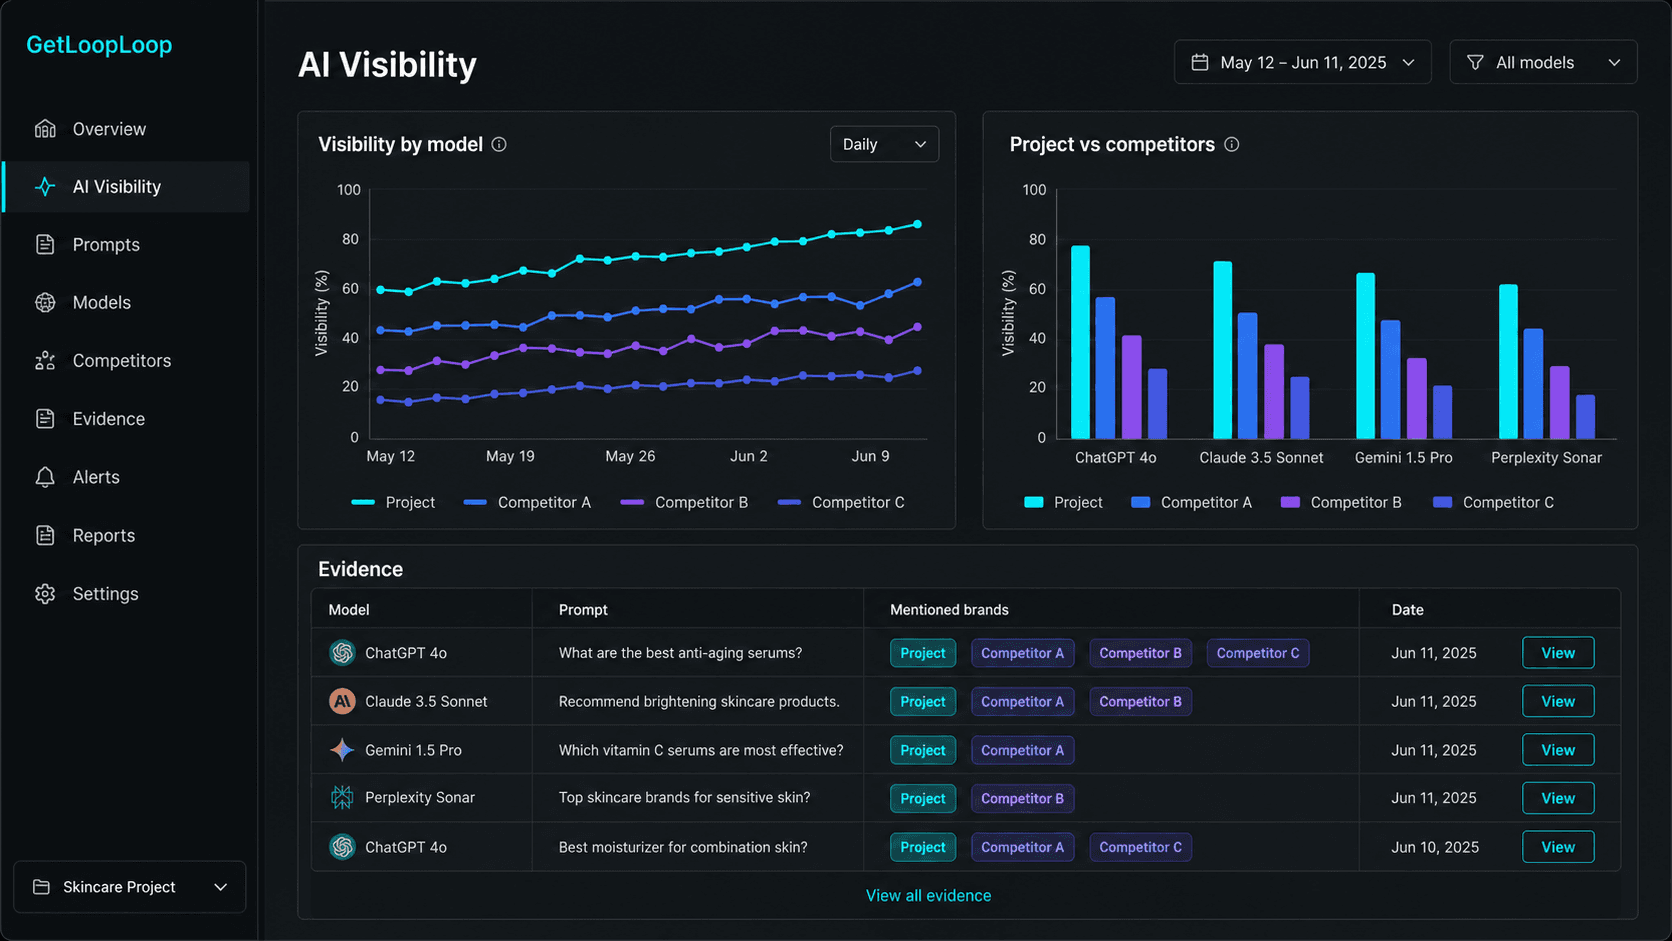Click View for the Perplexity Sonar row
This screenshot has height=941, width=1672.
pos(1558,798)
